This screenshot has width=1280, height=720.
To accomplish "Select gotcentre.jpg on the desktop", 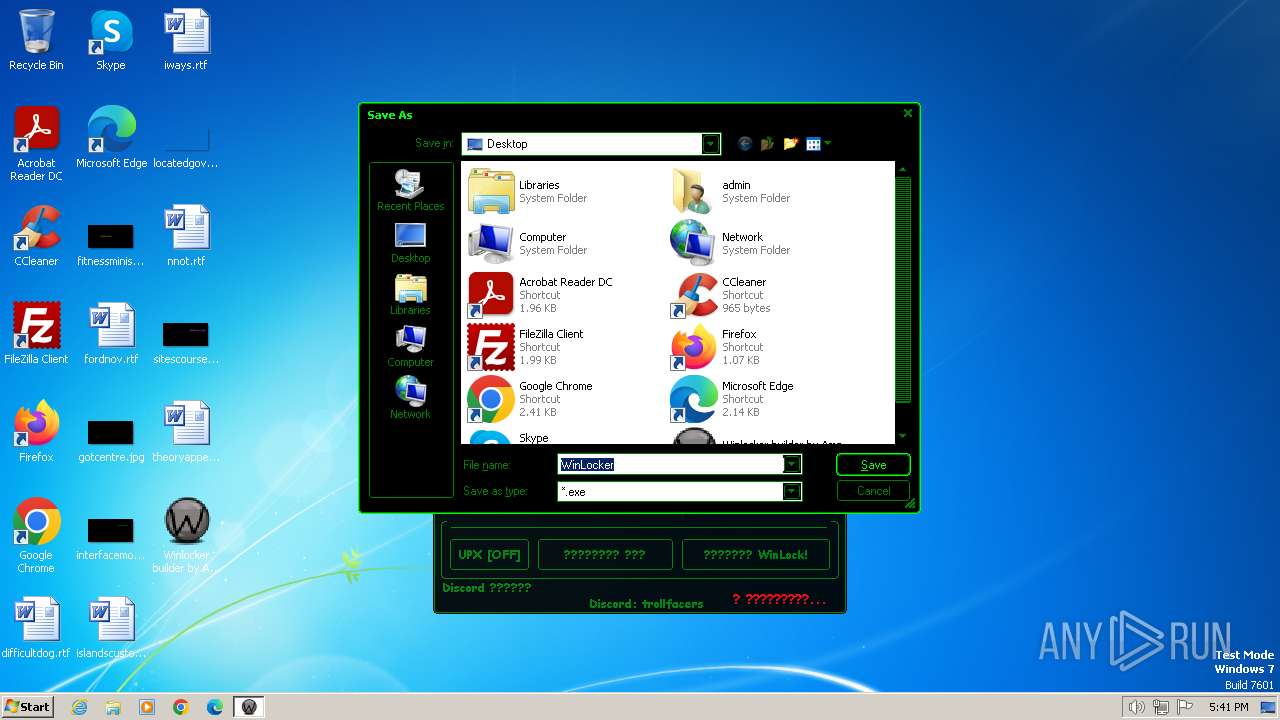I will 111,438.
